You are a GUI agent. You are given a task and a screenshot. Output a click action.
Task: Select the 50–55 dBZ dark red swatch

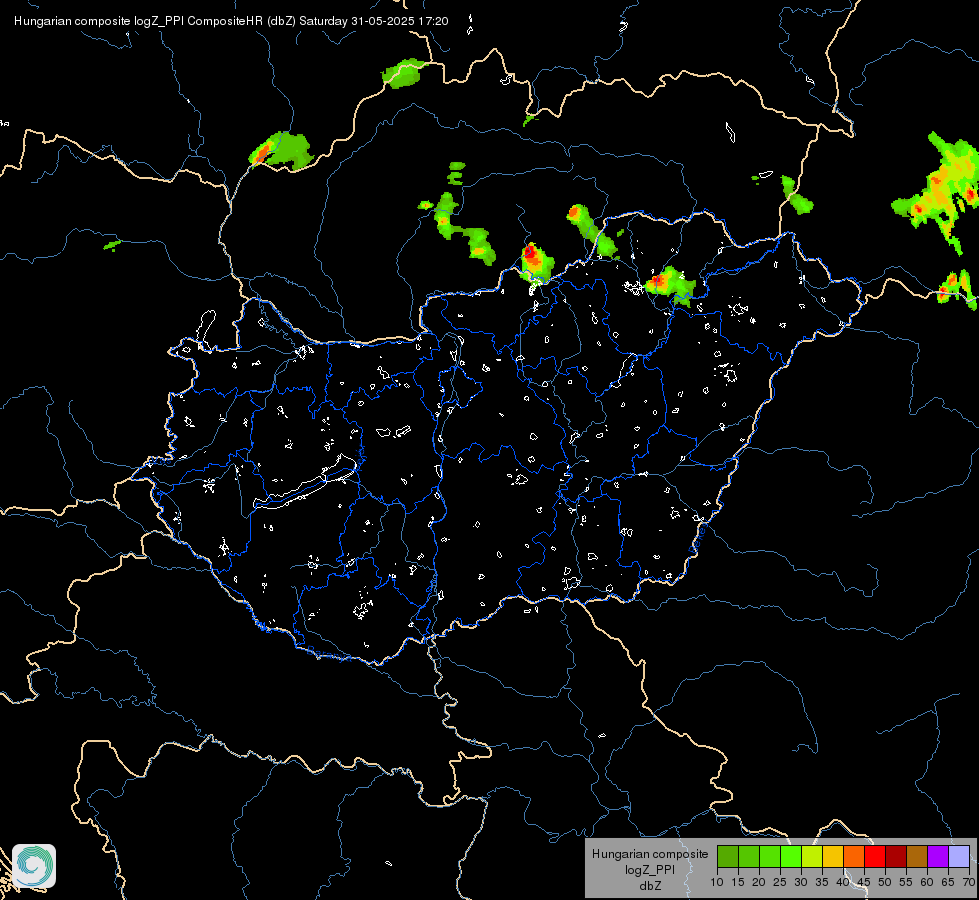[896, 856]
